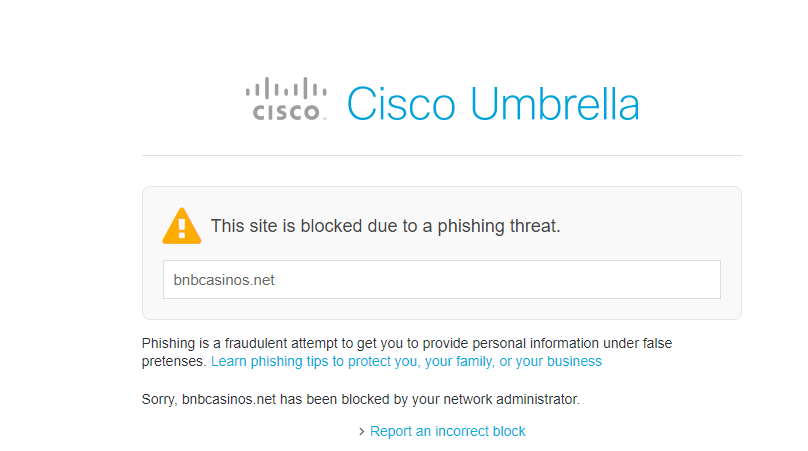Click "has been blocked by" in message
Image resolution: width=808 pixels, height=451 pixels.
click(x=344, y=399)
